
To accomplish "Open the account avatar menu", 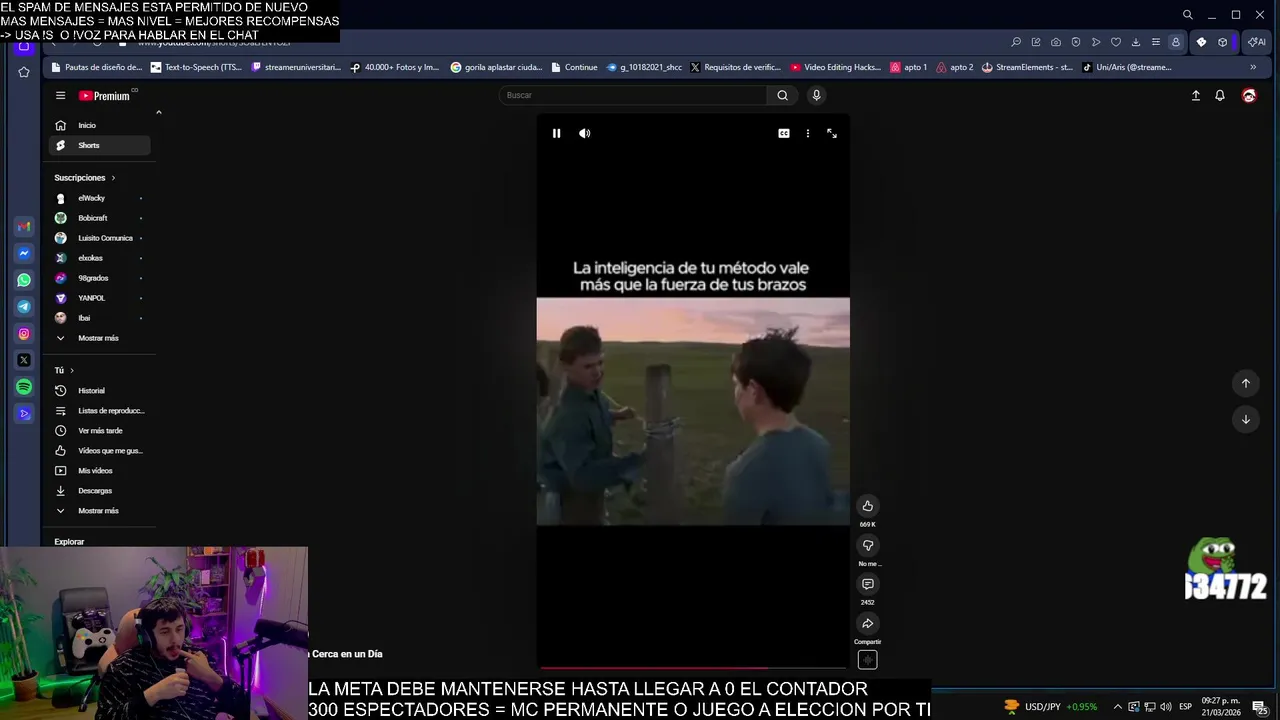I will pyautogui.click(x=1249, y=95).
